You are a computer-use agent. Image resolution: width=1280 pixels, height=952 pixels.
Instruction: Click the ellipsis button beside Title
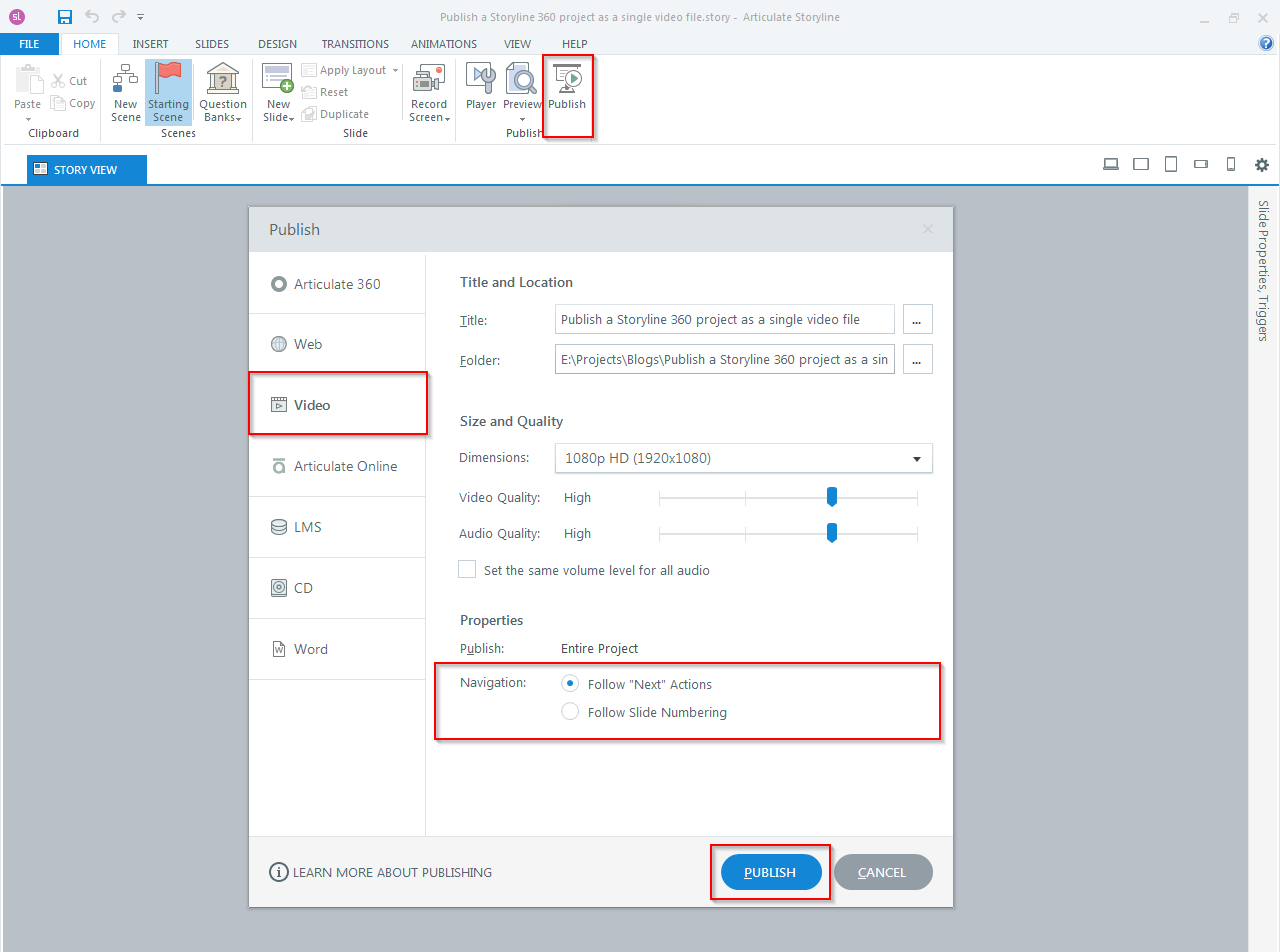918,320
